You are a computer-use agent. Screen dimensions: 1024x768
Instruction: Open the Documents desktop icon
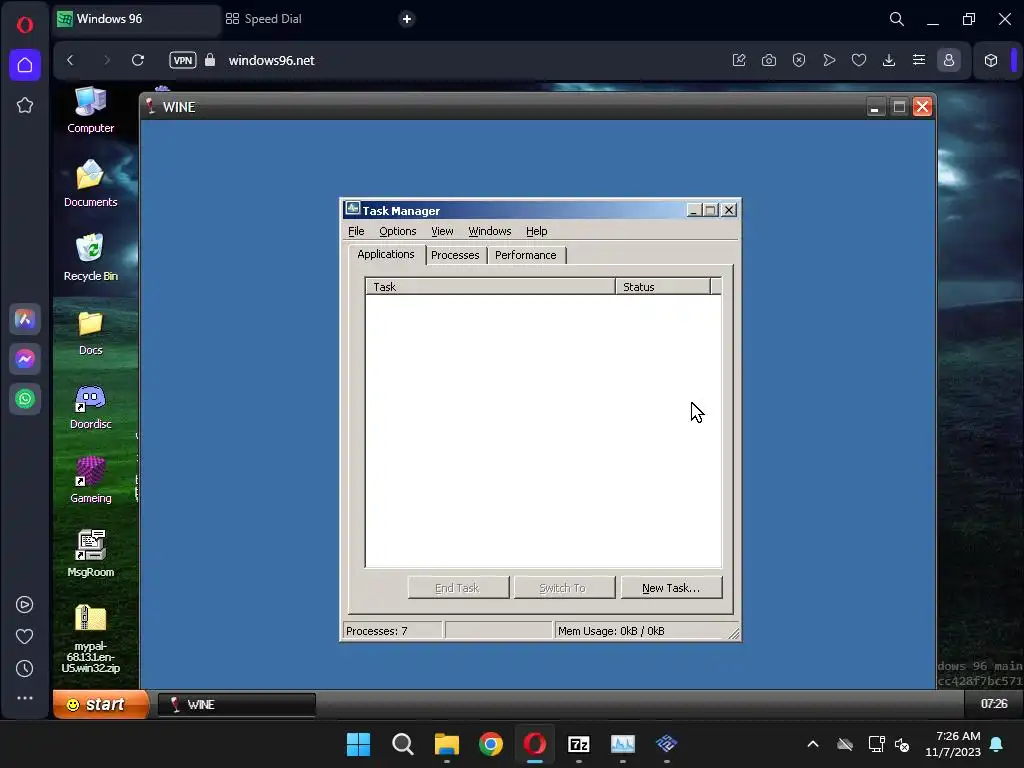pyautogui.click(x=90, y=184)
